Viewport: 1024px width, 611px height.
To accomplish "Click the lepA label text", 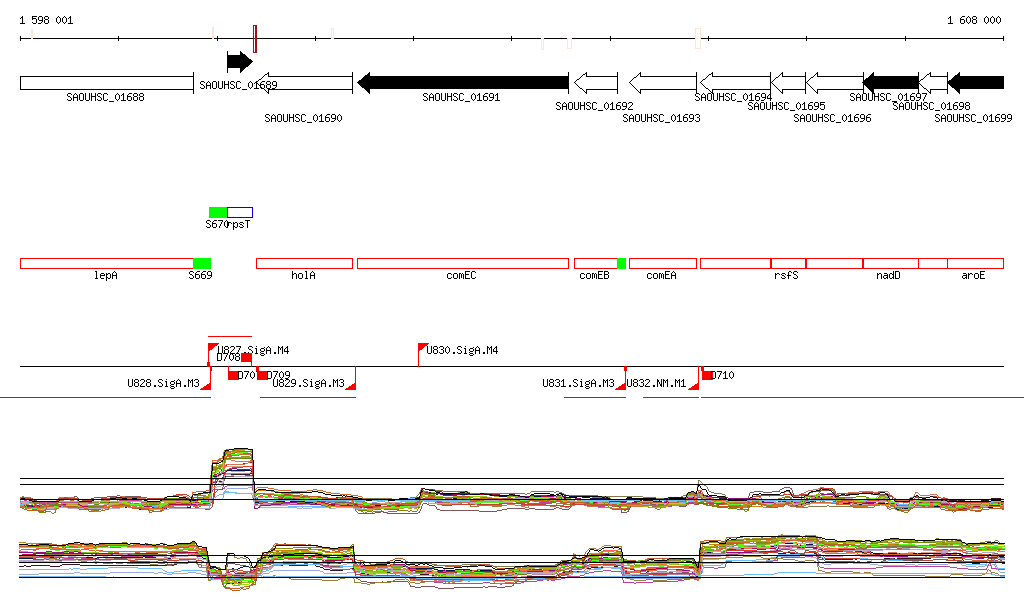I will click(x=106, y=275).
